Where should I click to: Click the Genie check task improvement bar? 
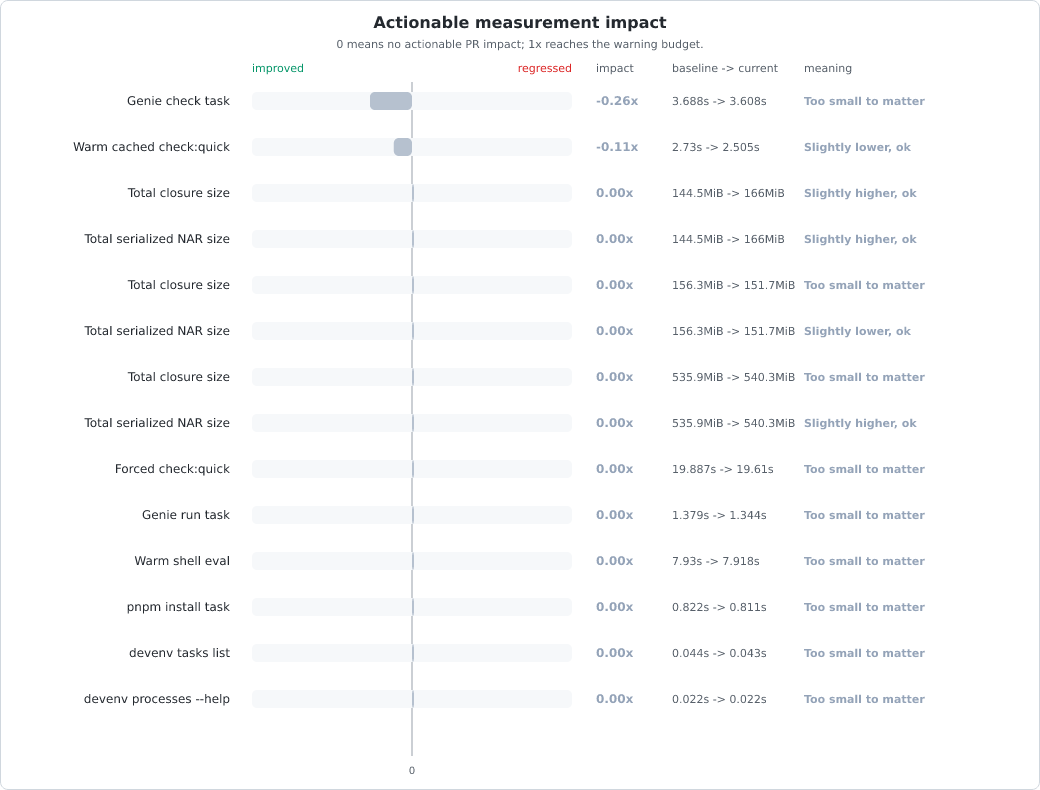pyautogui.click(x=391, y=101)
